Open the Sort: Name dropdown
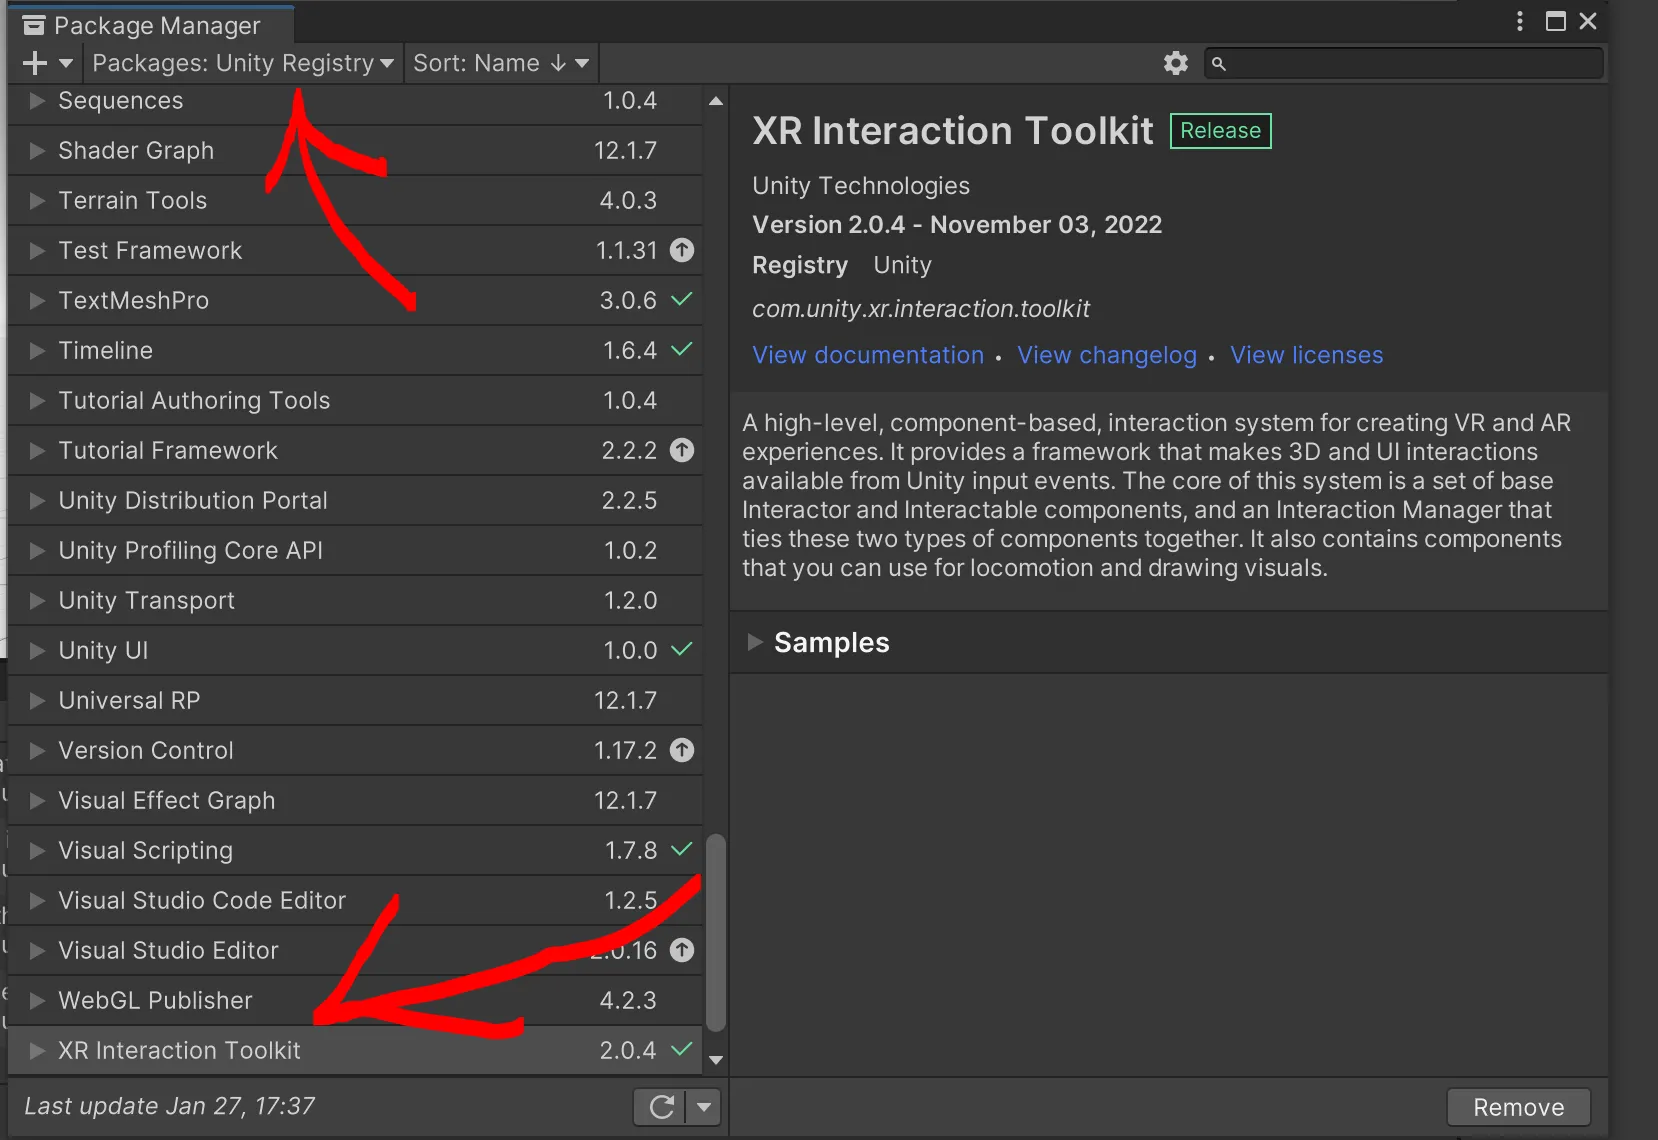 click(502, 63)
